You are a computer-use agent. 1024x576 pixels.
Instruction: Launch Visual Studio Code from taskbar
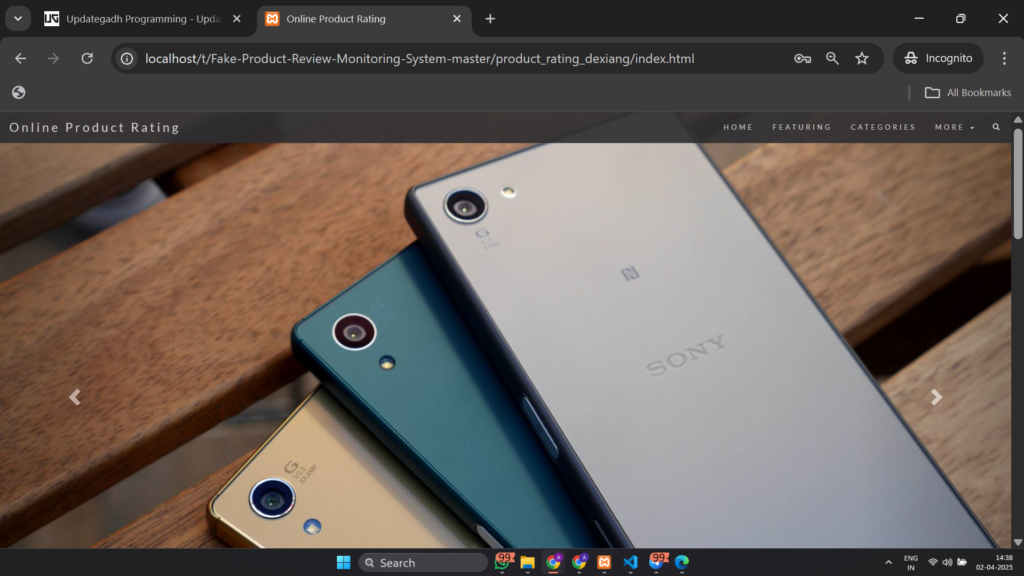(630, 562)
